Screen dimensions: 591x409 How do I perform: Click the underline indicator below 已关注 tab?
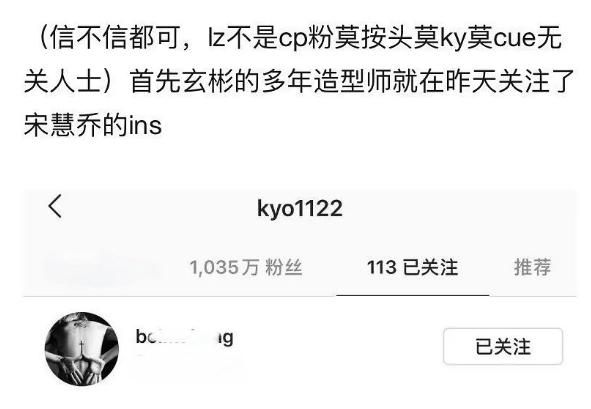[413, 295]
